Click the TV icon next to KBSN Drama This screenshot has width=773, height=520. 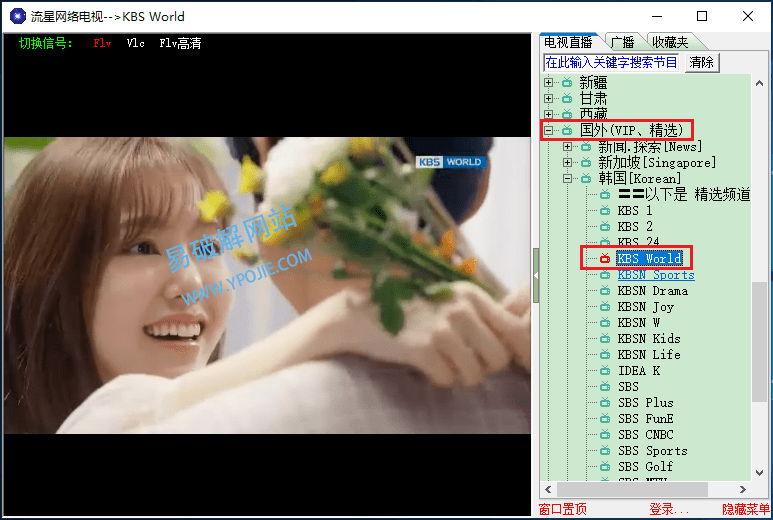605,291
